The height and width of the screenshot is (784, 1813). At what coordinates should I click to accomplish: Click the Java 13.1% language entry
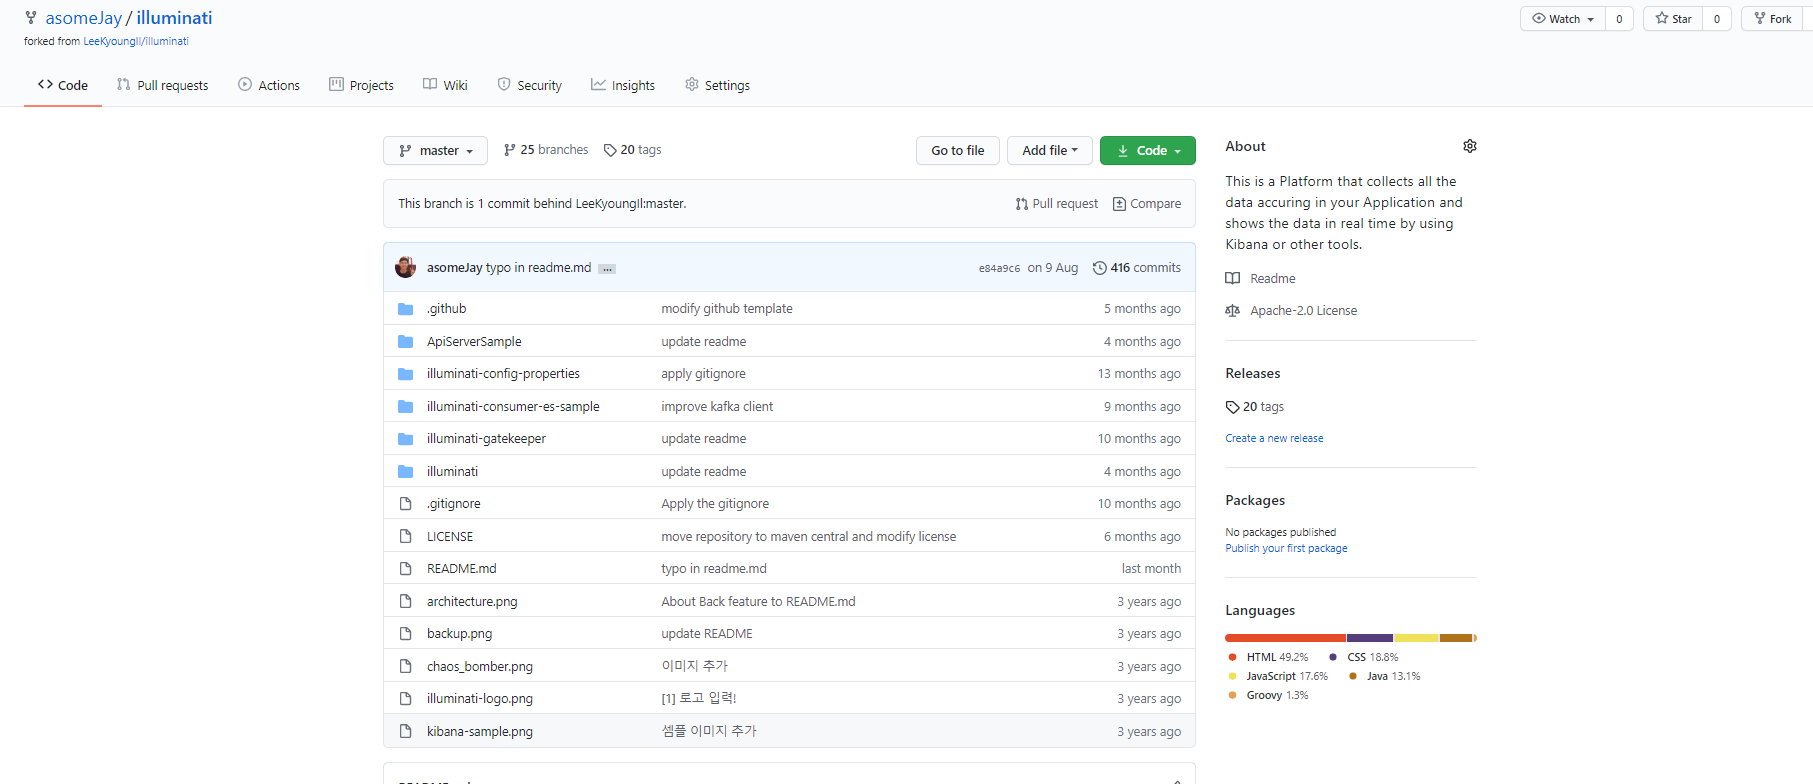pos(1385,677)
